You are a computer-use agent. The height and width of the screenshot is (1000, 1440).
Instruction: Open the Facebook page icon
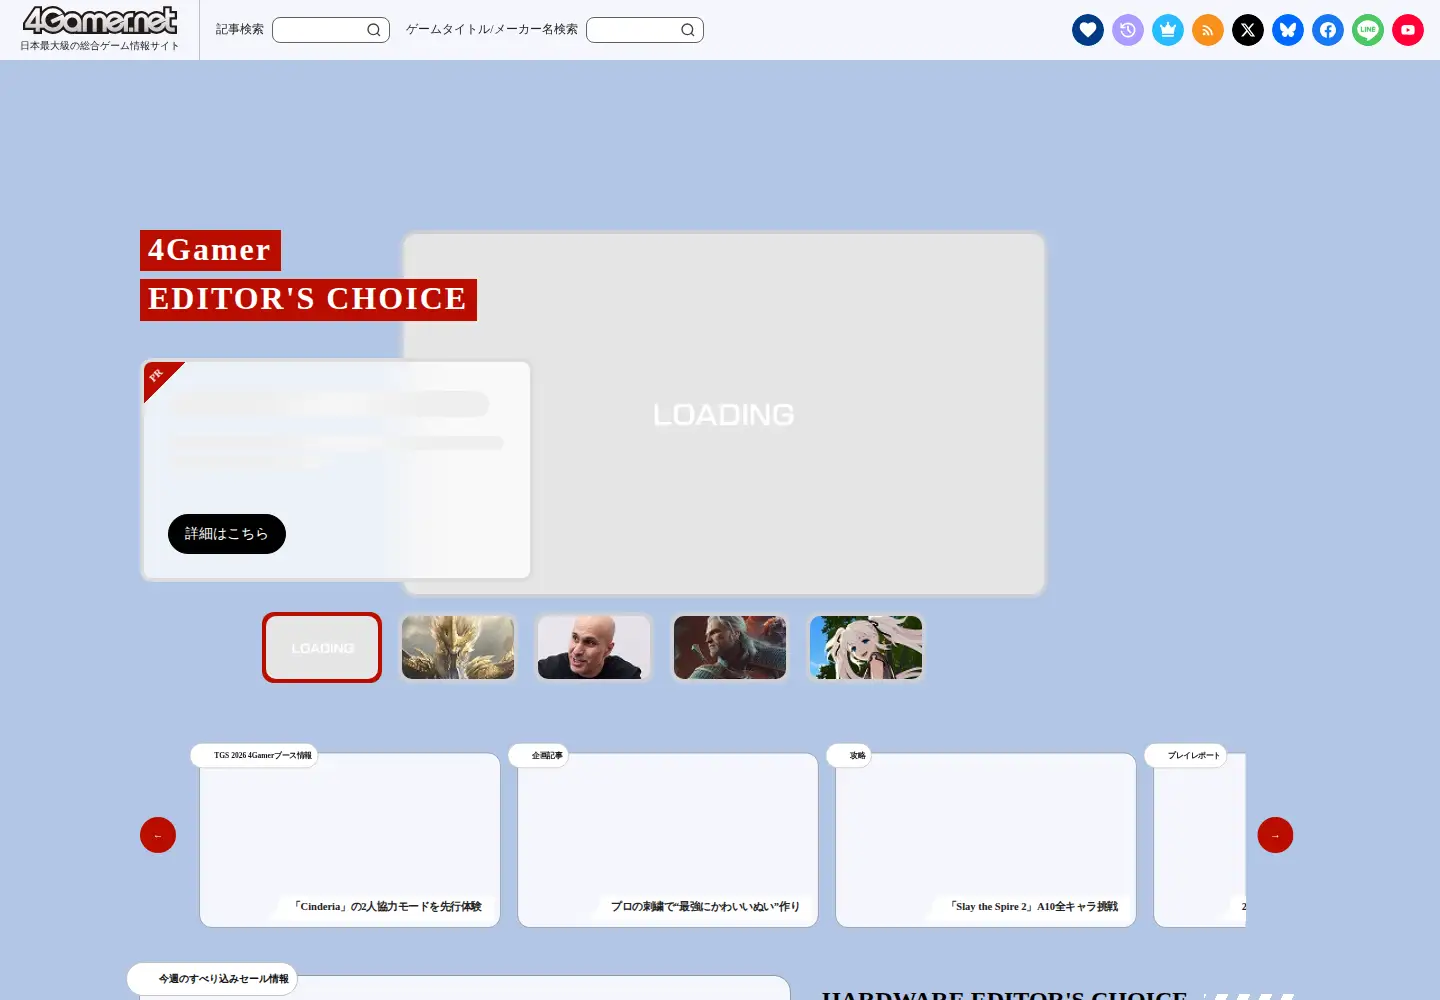tap(1328, 30)
